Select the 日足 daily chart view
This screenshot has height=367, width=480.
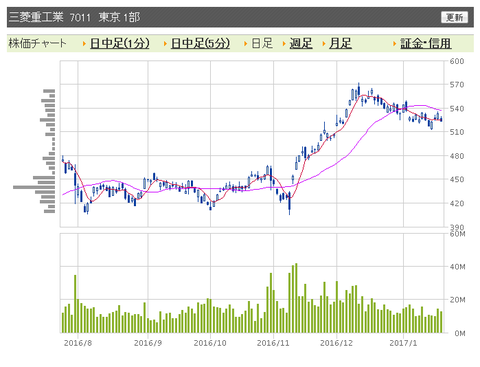[262, 43]
